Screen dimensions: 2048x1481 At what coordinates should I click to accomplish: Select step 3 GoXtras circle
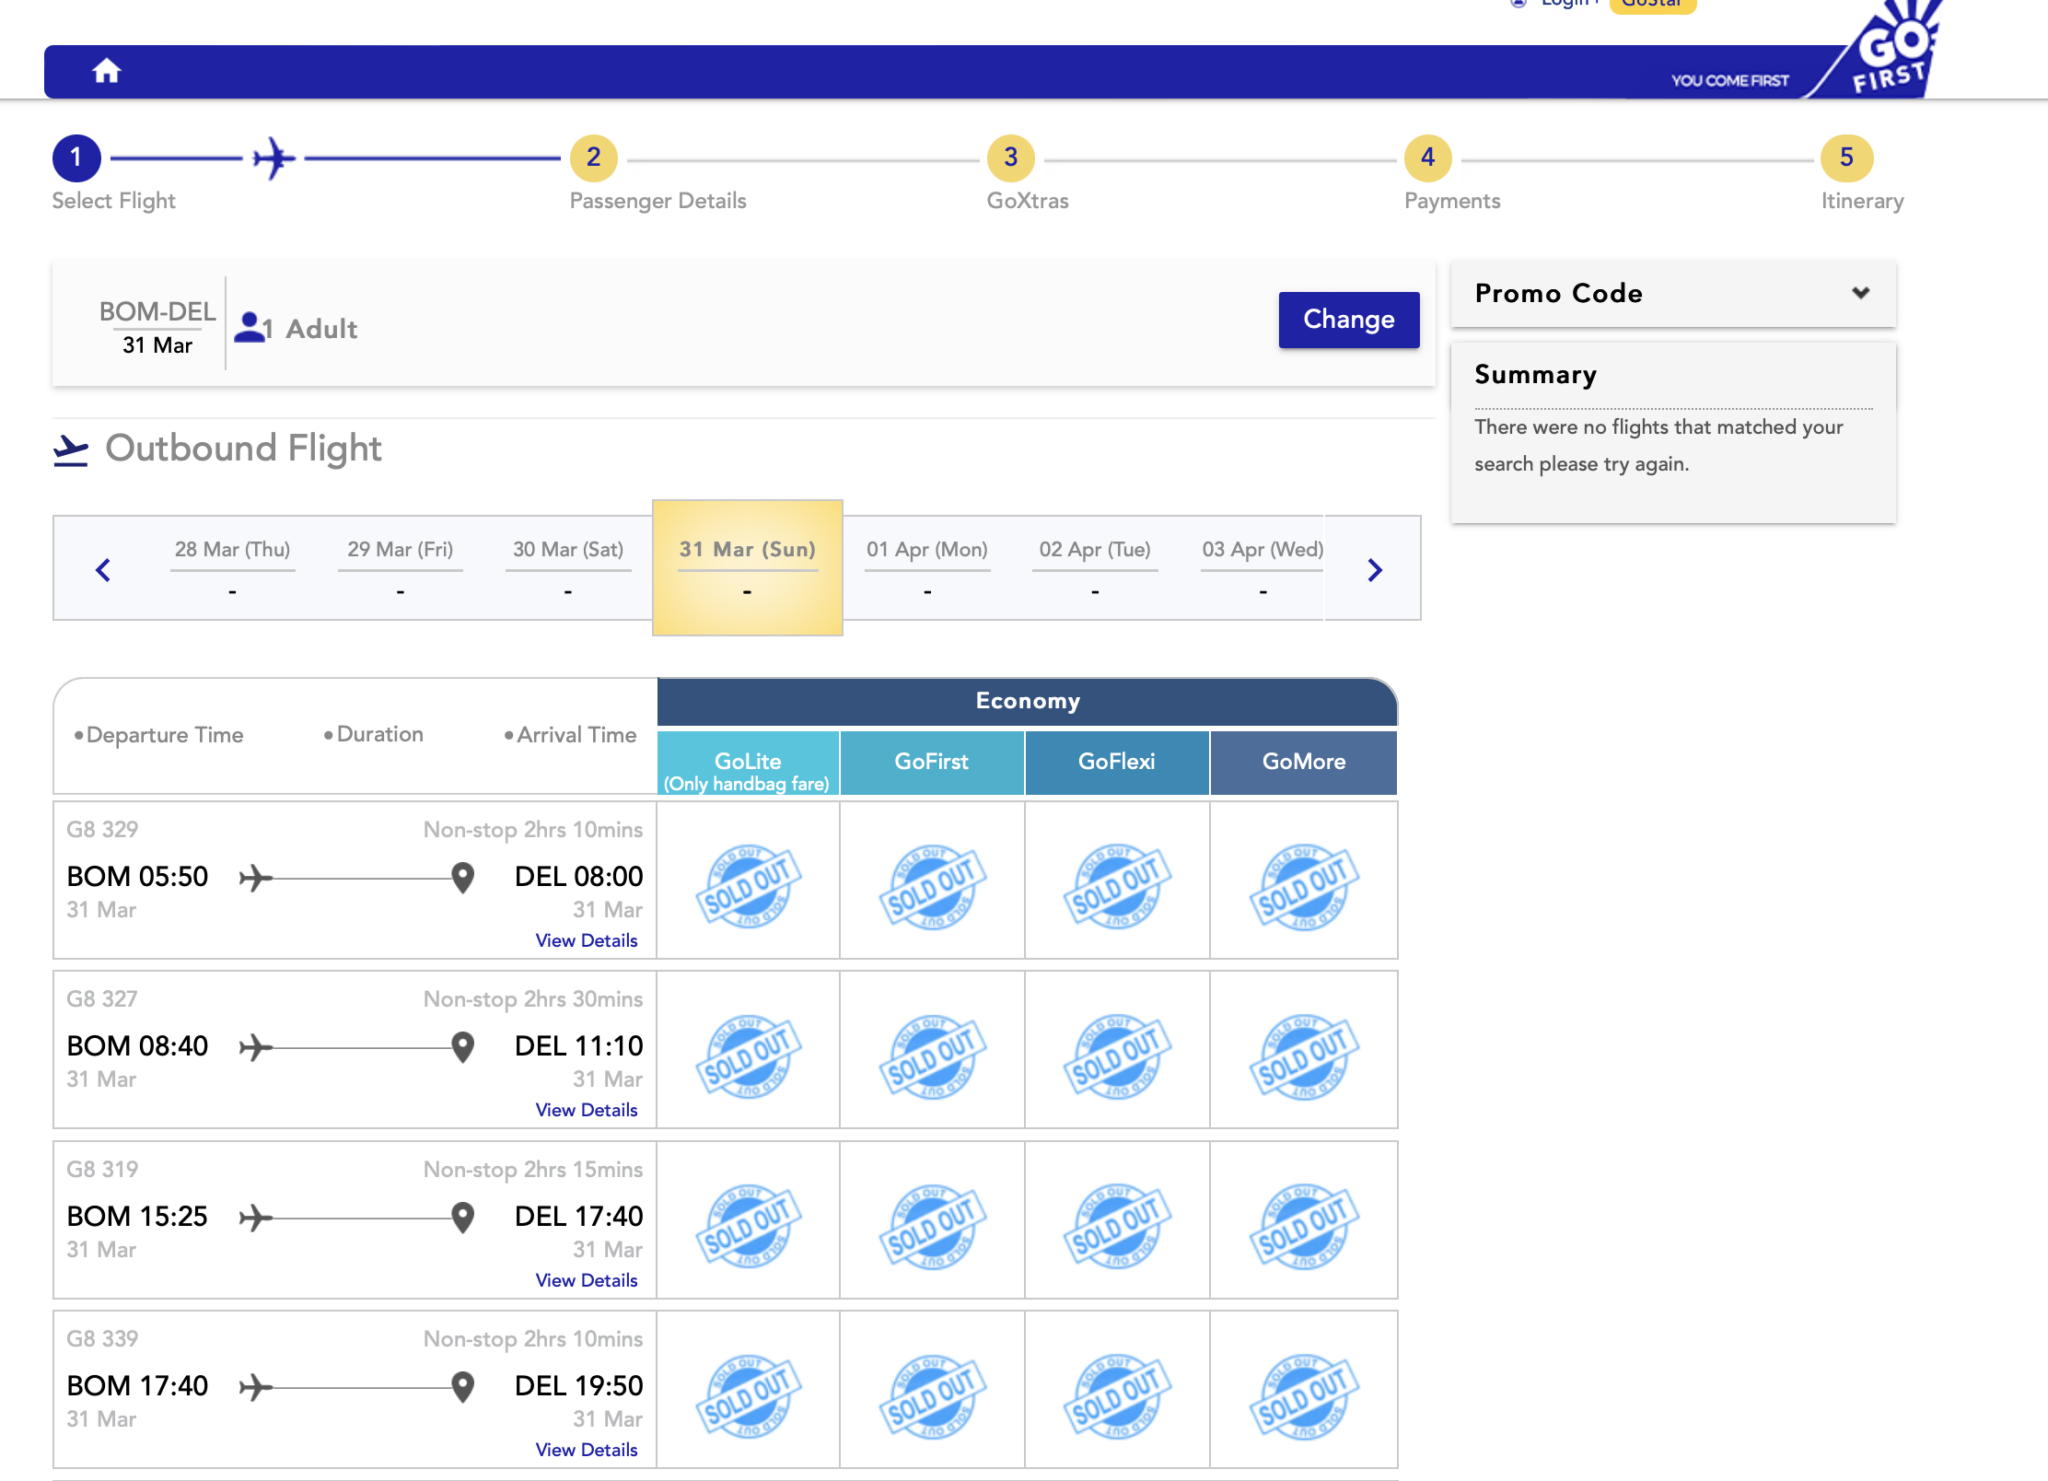click(x=1011, y=158)
